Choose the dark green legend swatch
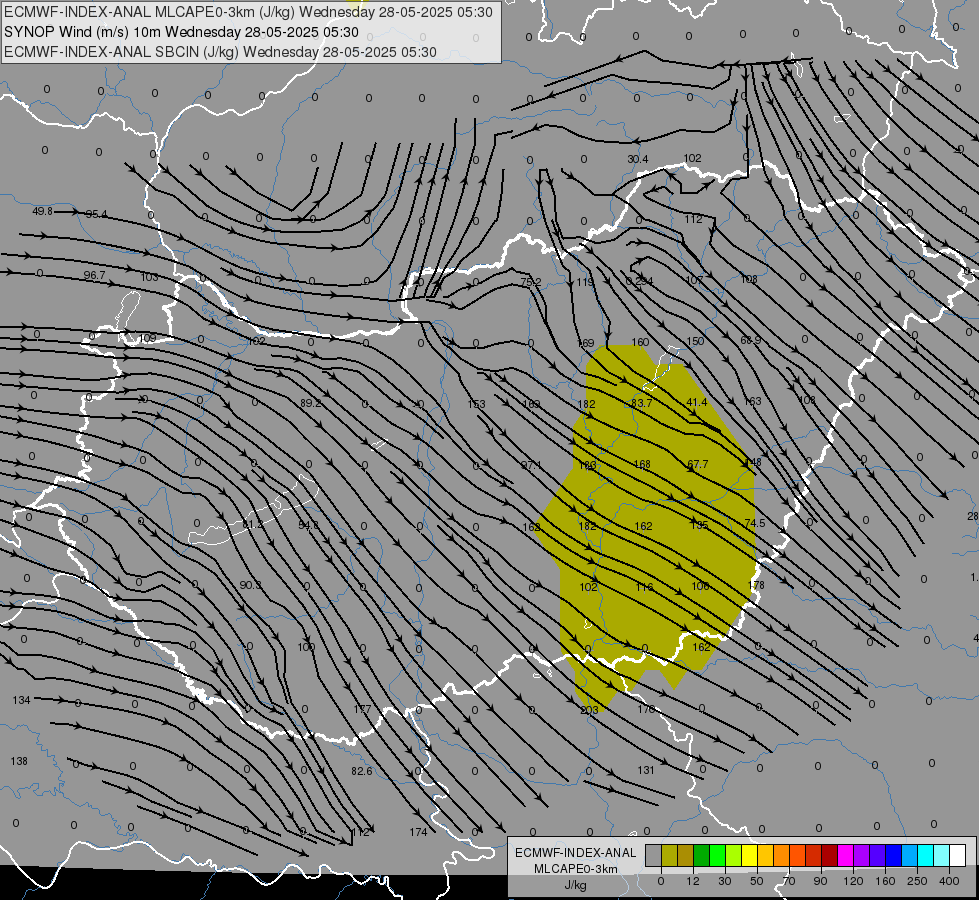Viewport: 979px width, 900px height. (701, 855)
